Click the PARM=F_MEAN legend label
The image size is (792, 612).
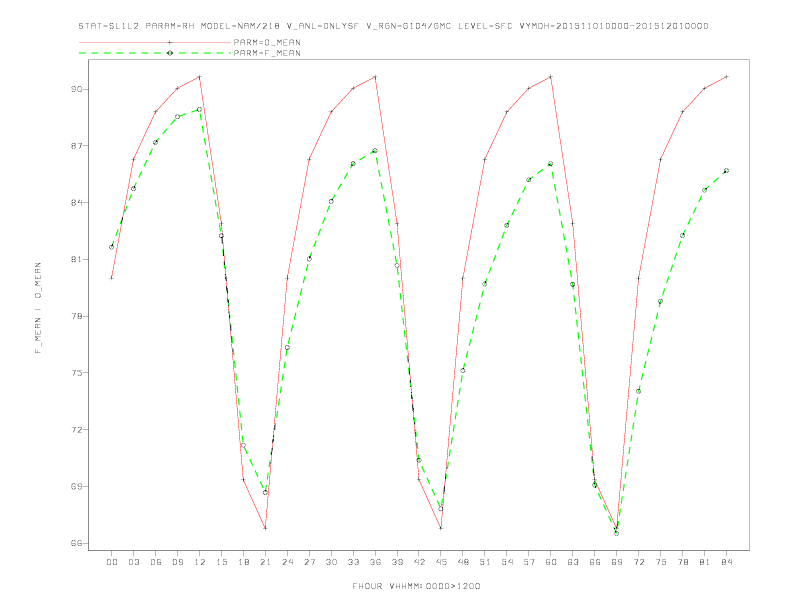coord(267,53)
